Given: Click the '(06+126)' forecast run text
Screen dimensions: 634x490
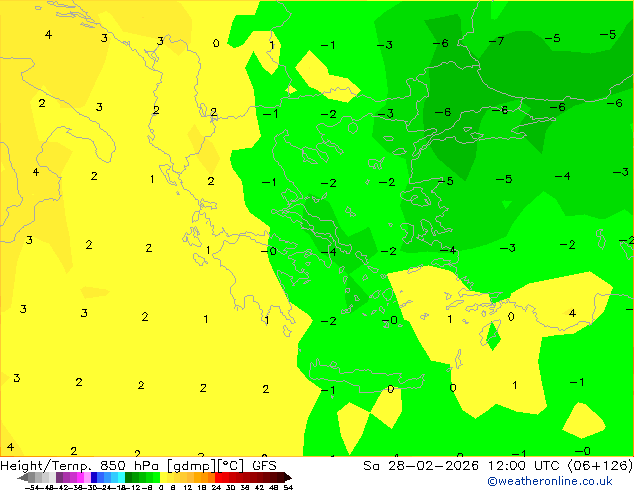Looking at the screenshot, I should pyautogui.click(x=600, y=465).
